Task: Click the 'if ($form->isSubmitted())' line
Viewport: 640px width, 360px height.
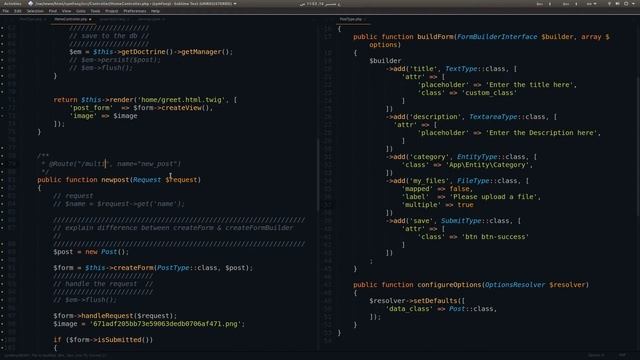Action: pyautogui.click(x=103, y=340)
